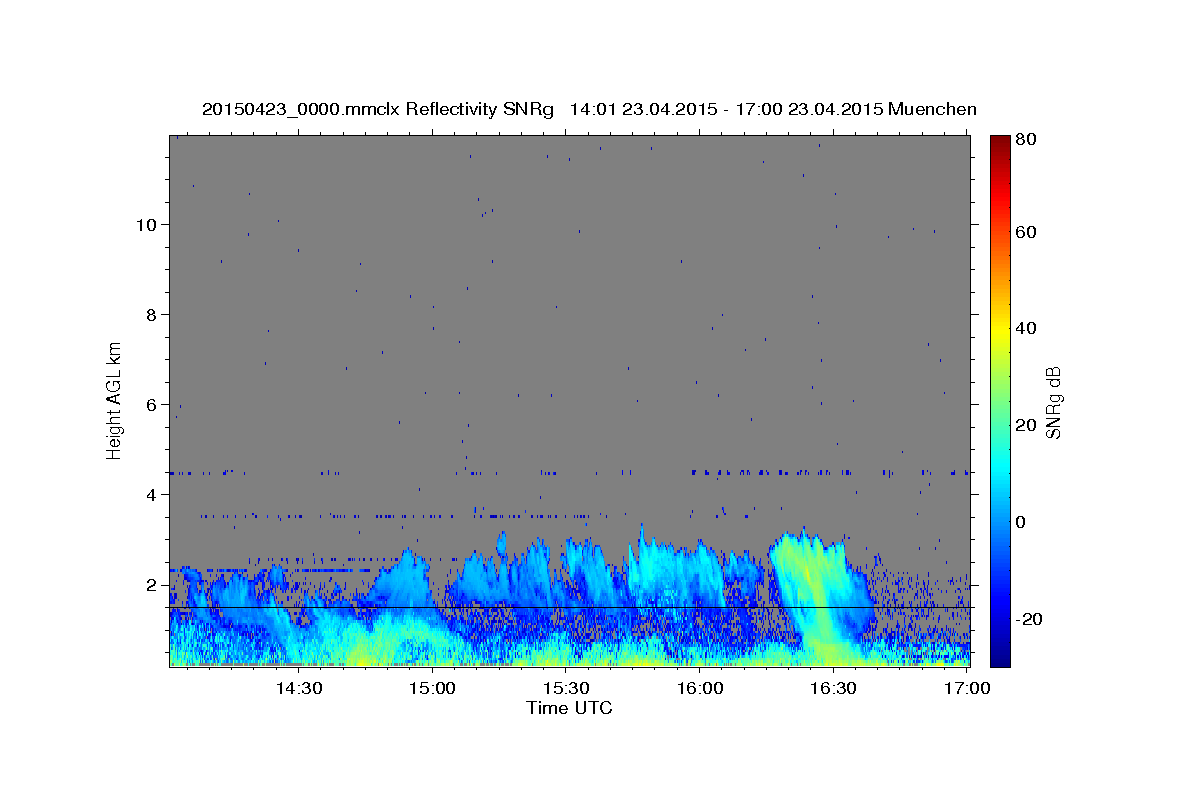This screenshot has height=800, width=1200.
Task: Click the 15:00 time tick label
Action: click(x=432, y=688)
